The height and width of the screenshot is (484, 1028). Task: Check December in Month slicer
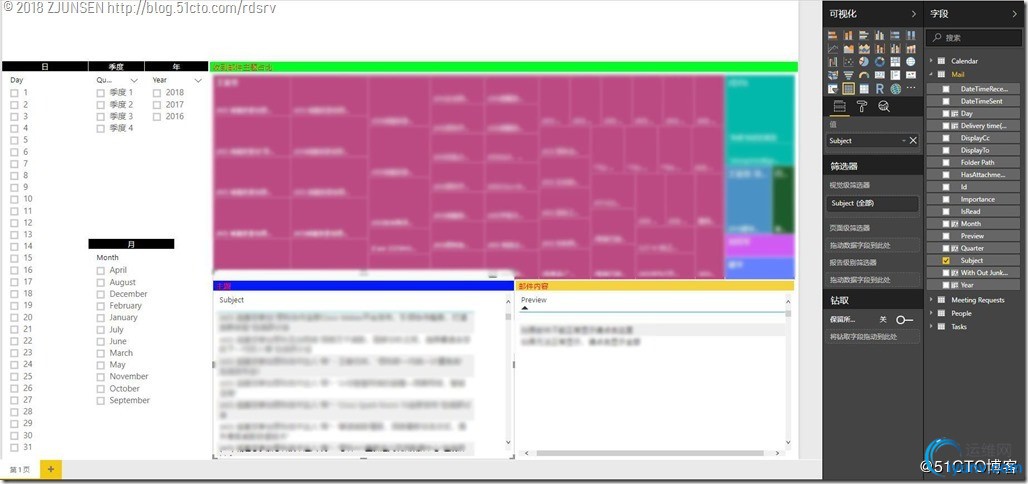coord(100,294)
